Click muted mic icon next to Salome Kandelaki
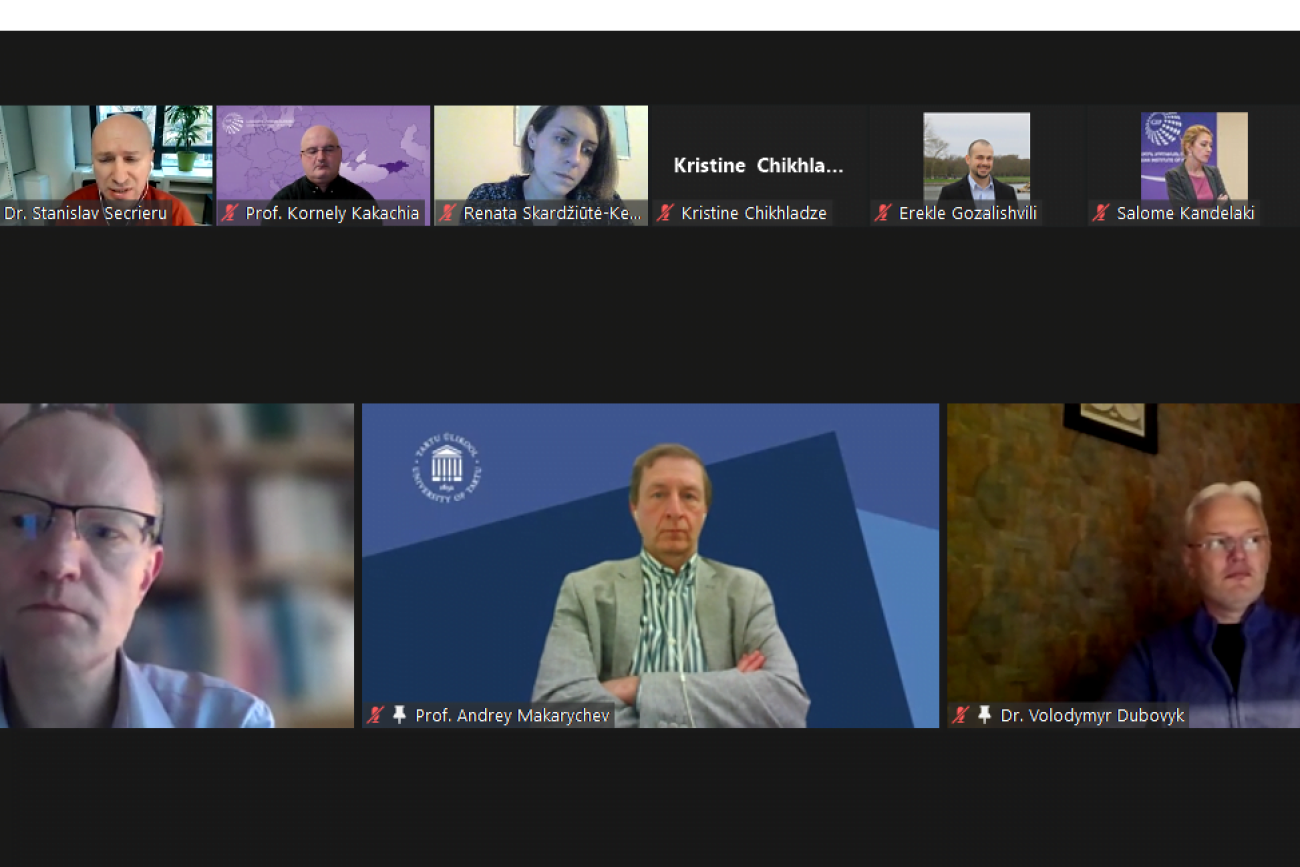This screenshot has width=1300, height=867. click(x=1101, y=213)
